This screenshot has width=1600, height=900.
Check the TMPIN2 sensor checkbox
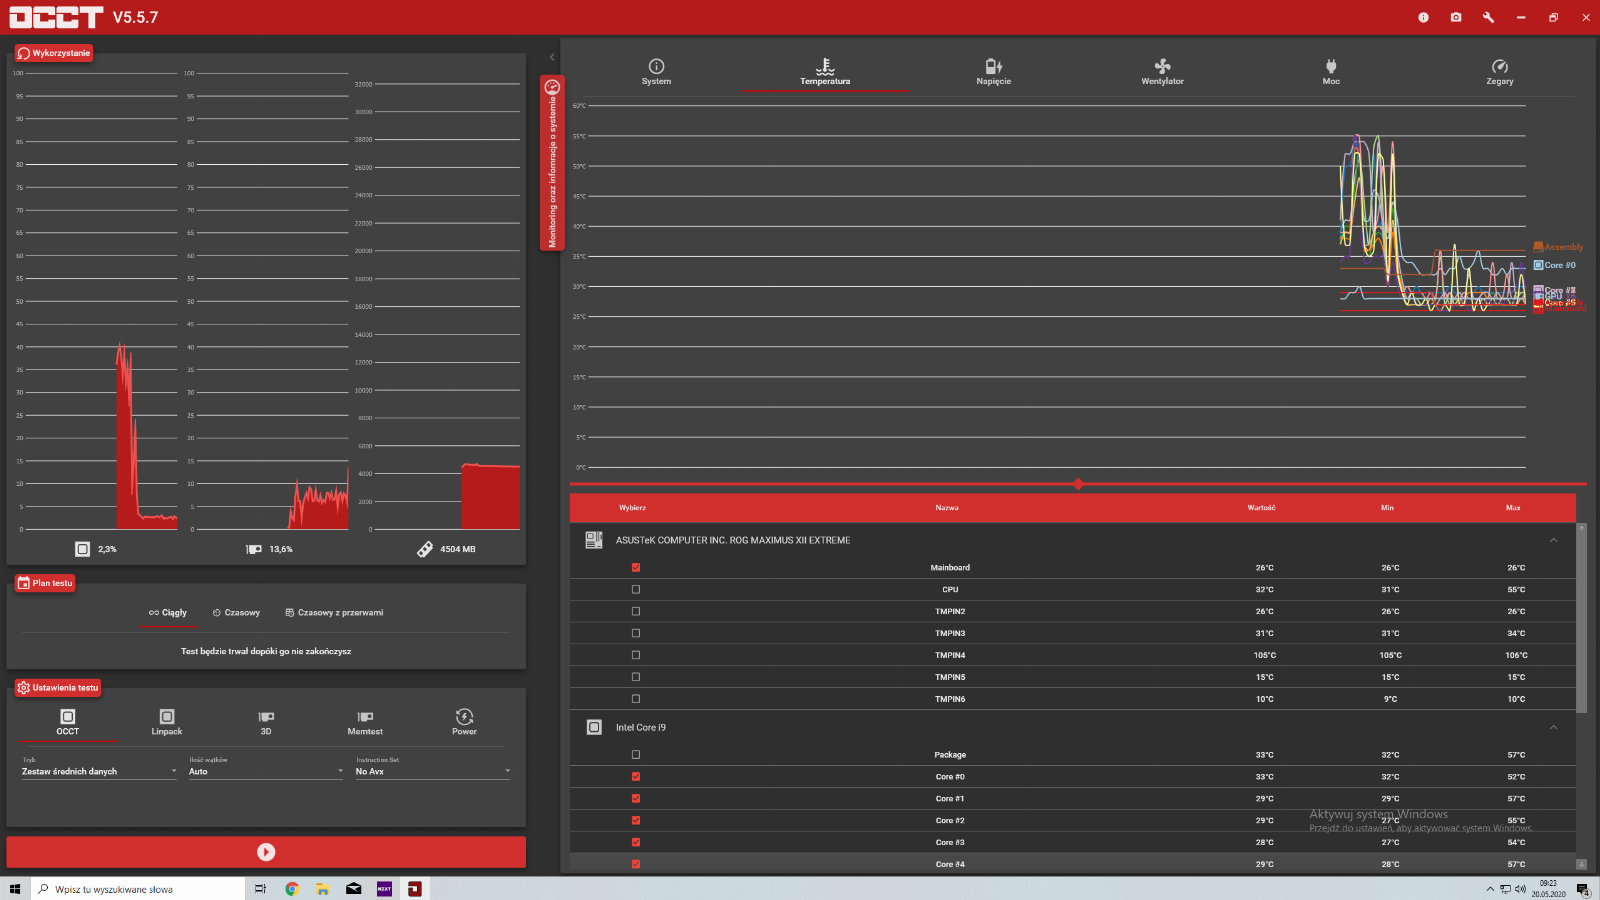coord(636,611)
